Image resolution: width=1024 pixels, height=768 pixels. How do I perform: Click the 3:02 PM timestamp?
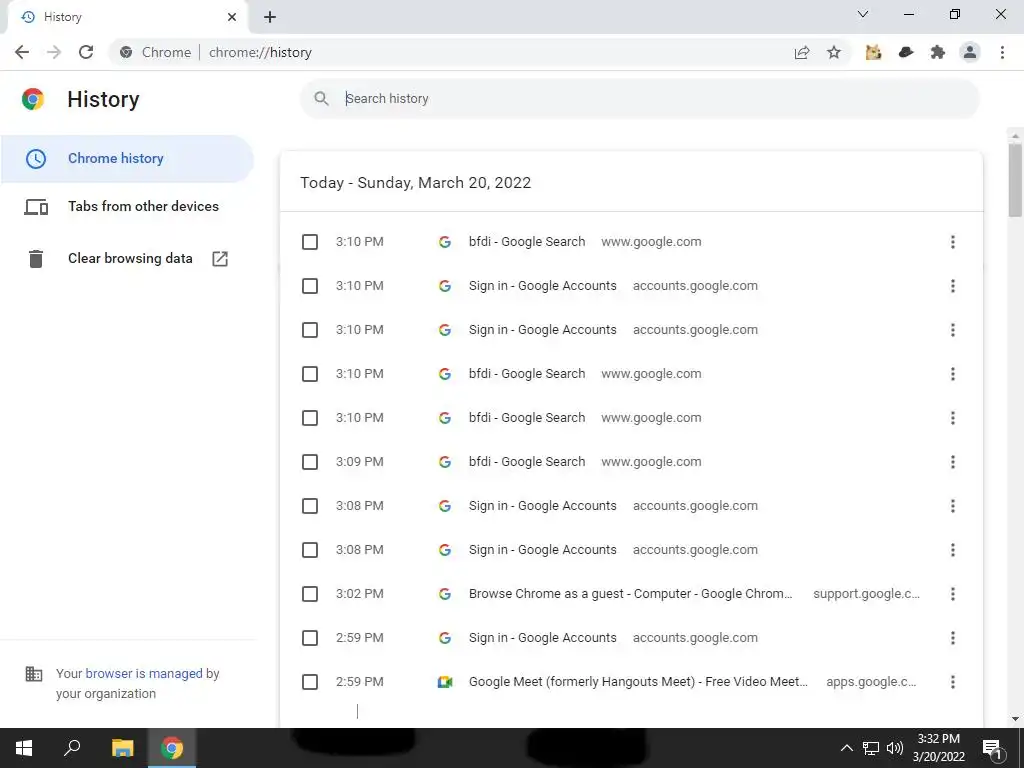(x=360, y=594)
